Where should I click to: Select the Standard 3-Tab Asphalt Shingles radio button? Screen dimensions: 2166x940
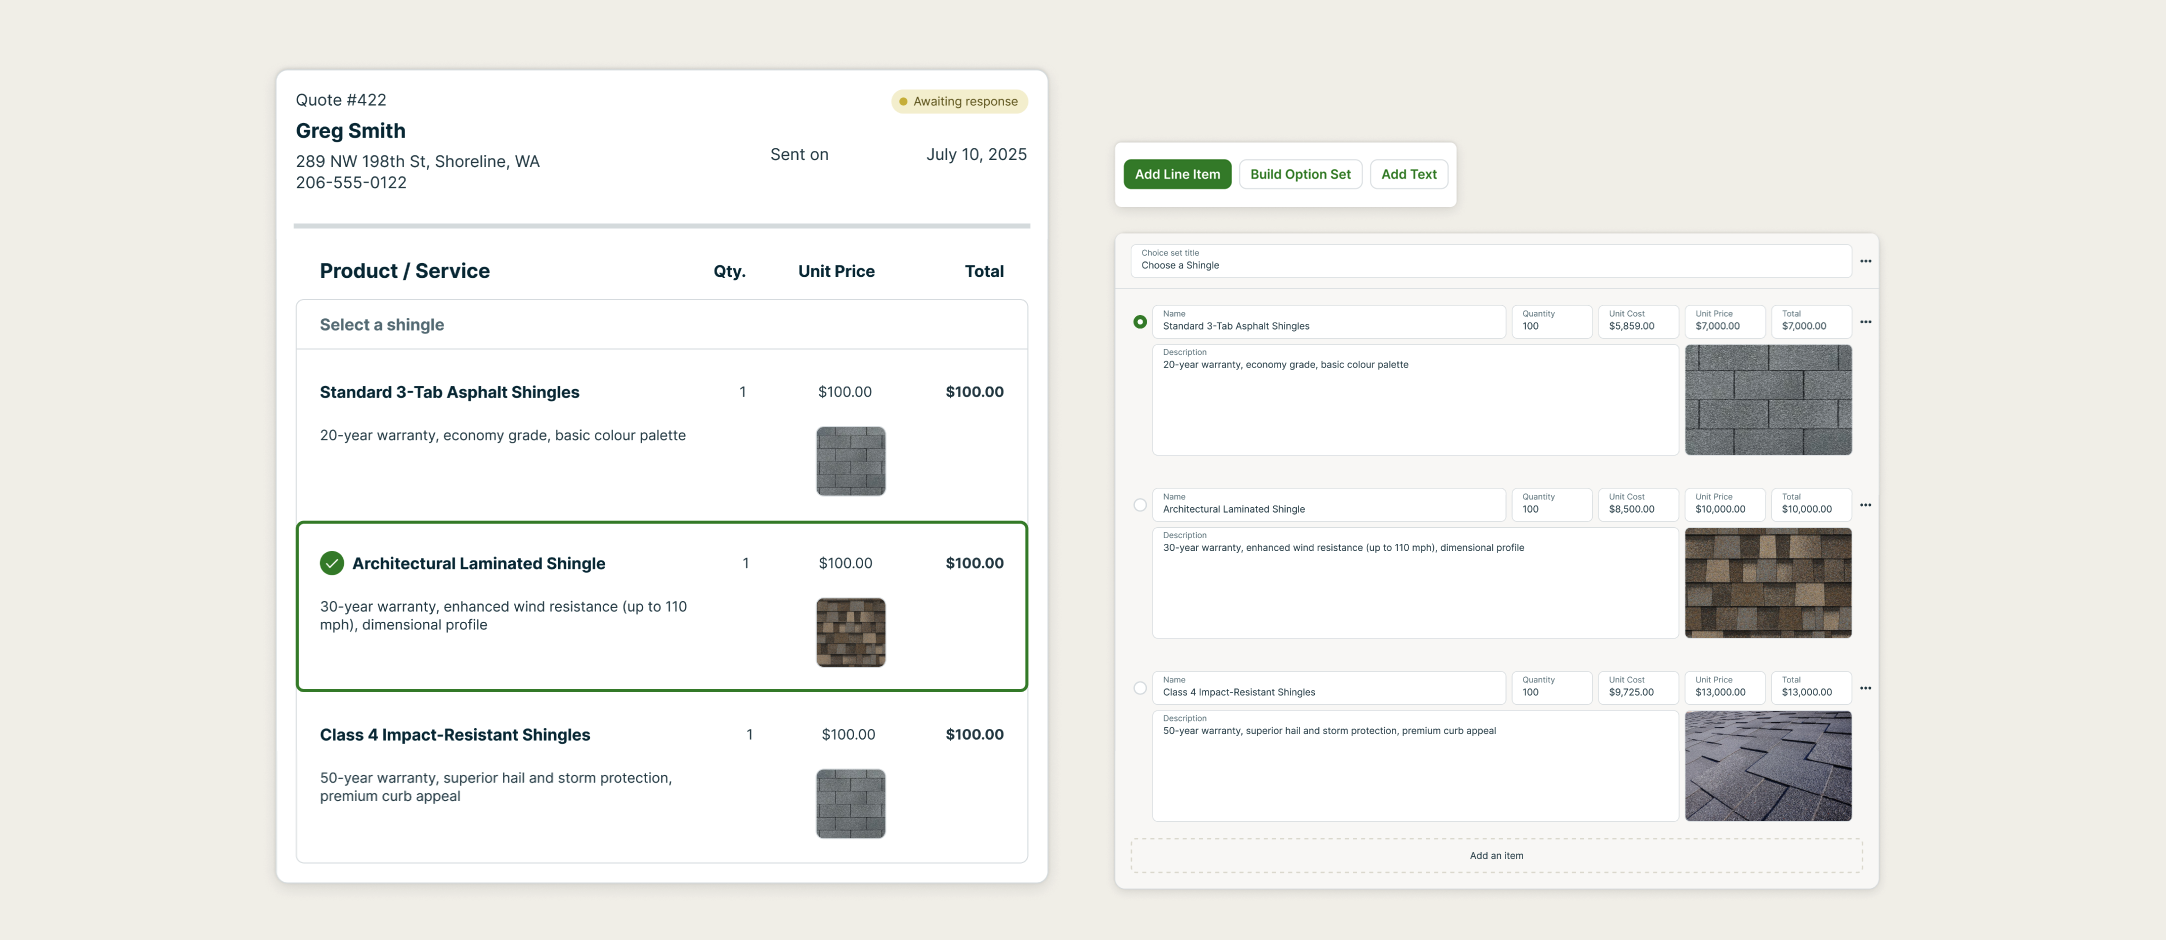1140,322
